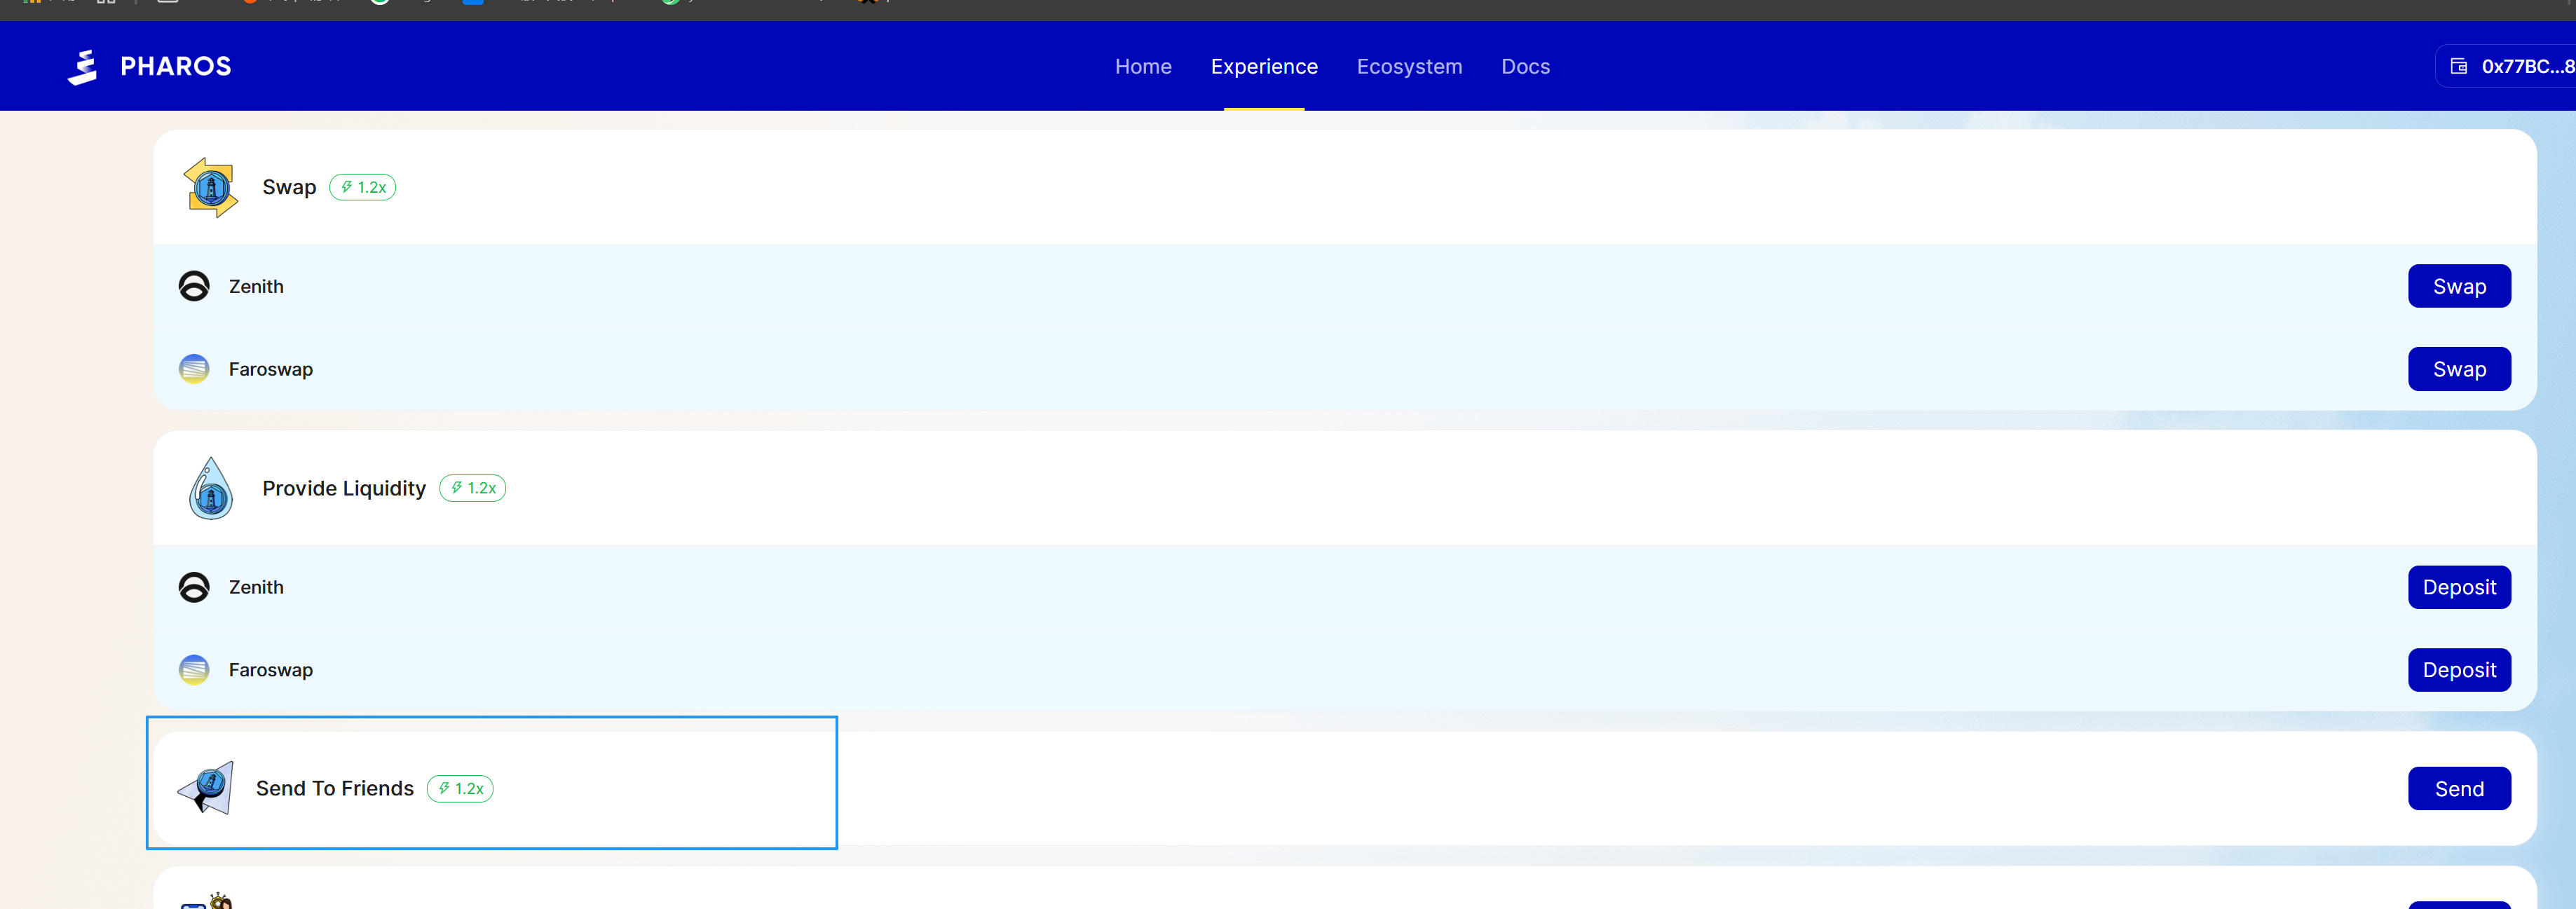Screen dimensions: 2576x909
Task: Open the Home tab
Action: click(x=1143, y=66)
